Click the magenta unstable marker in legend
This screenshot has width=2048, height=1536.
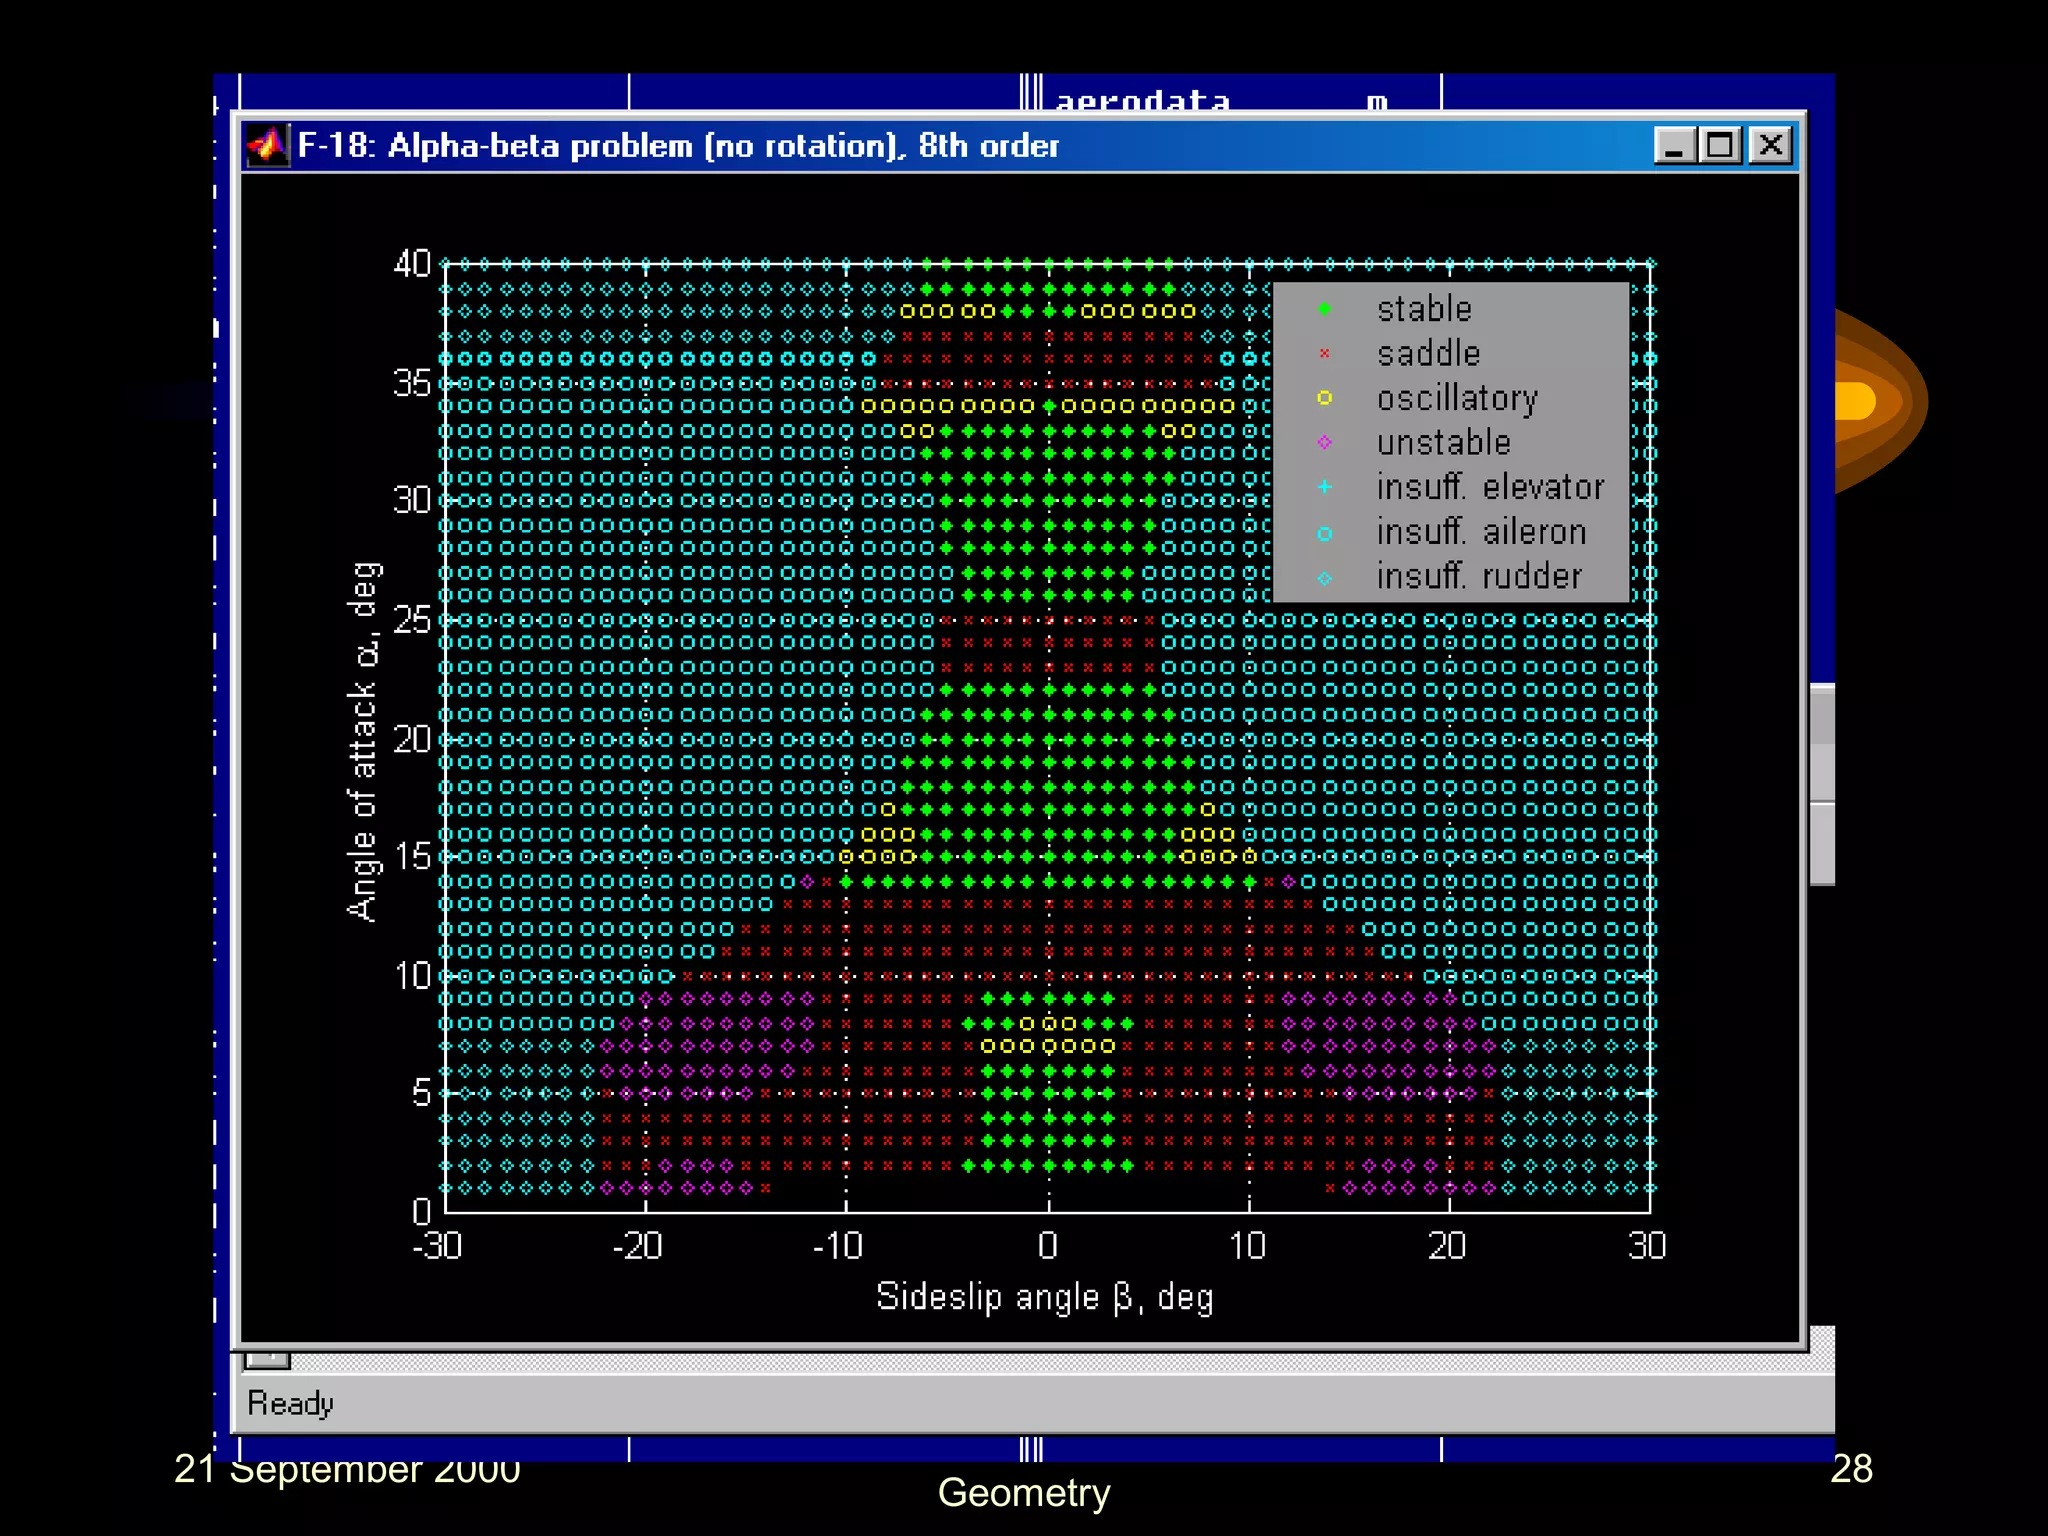click(x=1325, y=442)
